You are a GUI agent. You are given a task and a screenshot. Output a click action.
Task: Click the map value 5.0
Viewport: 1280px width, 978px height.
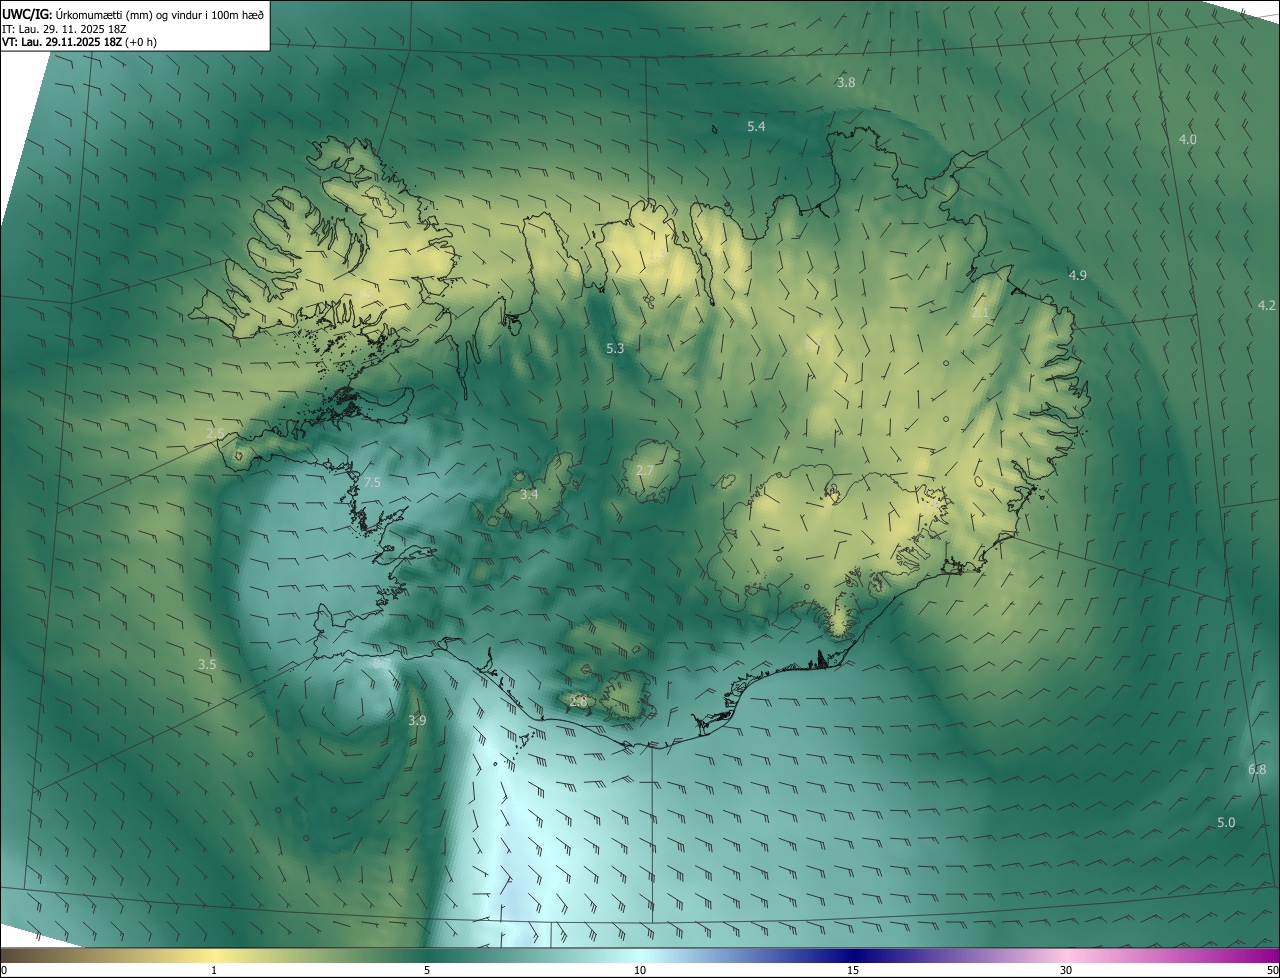1226,822
